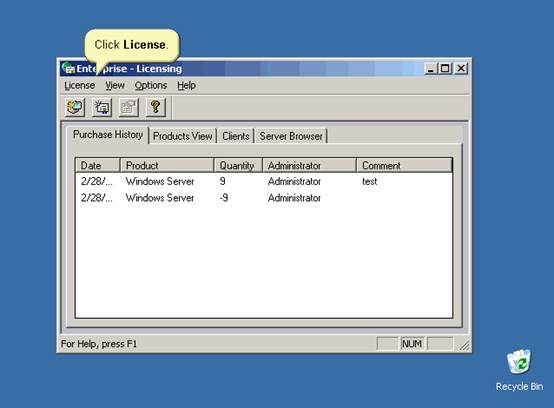Switch to the Products View tab
The height and width of the screenshot is (408, 554).
click(183, 136)
